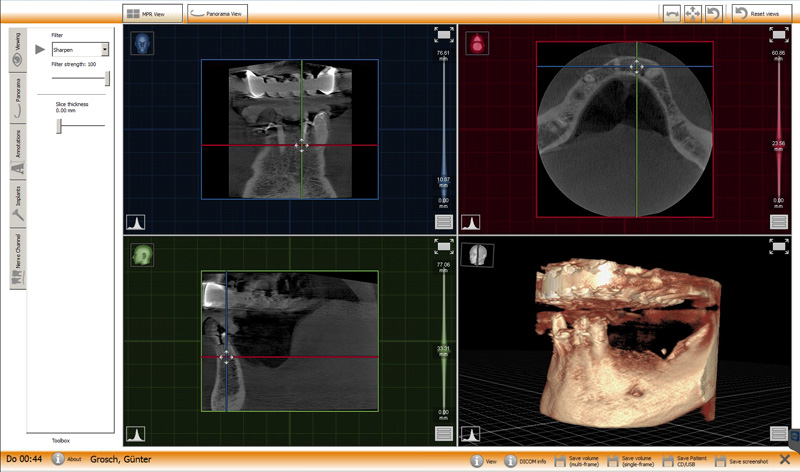Open histogram in the axial red view

click(x=470, y=222)
